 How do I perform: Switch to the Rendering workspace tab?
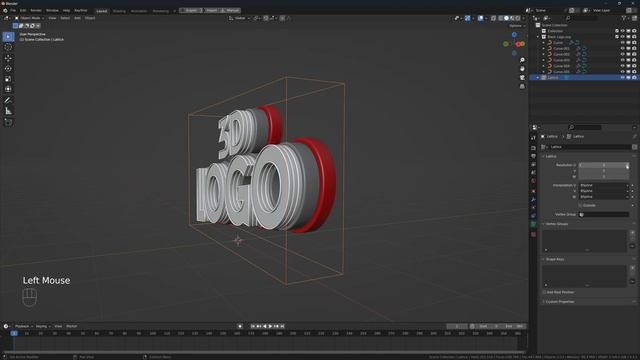(x=160, y=11)
